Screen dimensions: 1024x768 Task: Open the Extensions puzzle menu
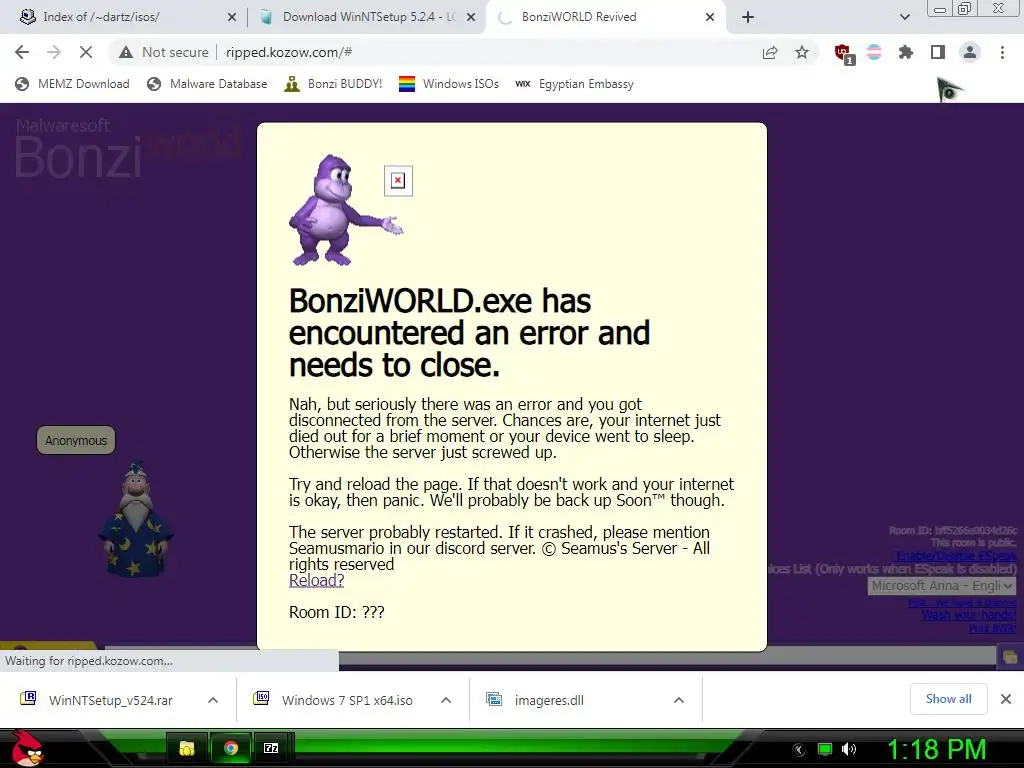(906, 52)
